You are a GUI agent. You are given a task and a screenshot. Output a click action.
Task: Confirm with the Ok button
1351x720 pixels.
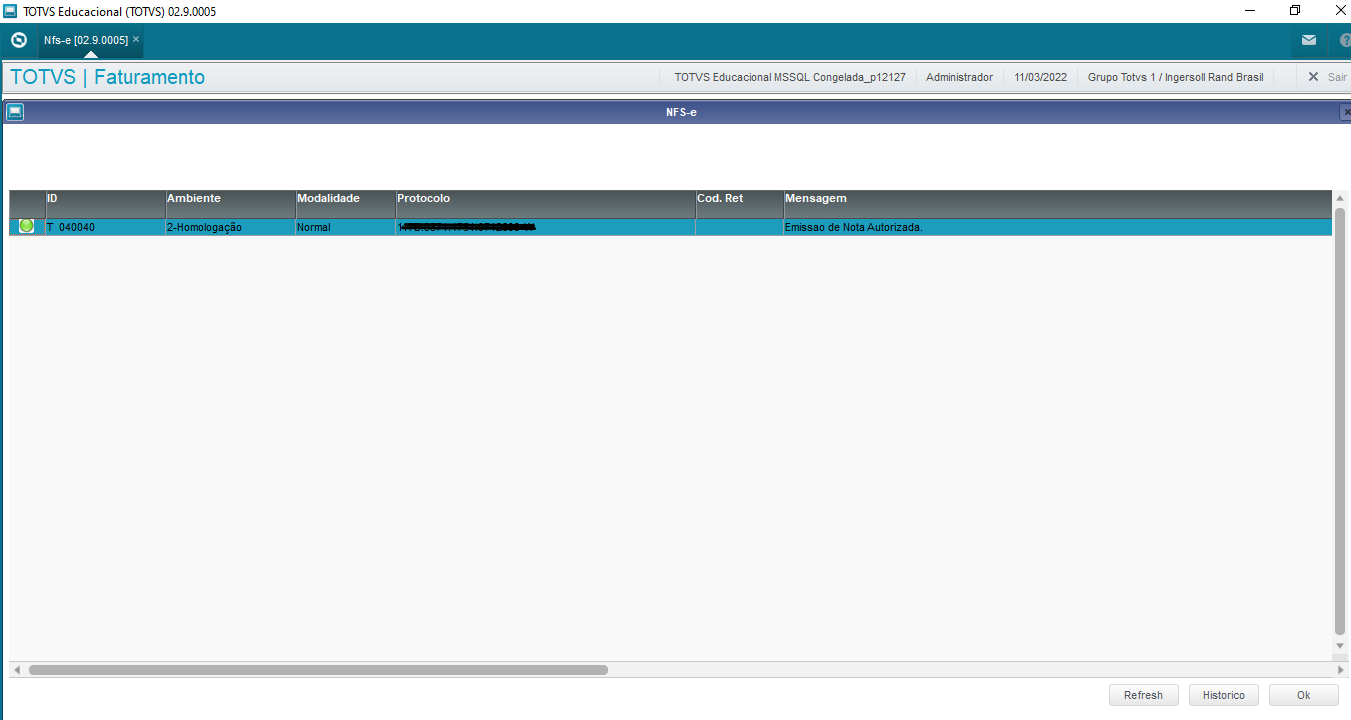[x=1304, y=695]
